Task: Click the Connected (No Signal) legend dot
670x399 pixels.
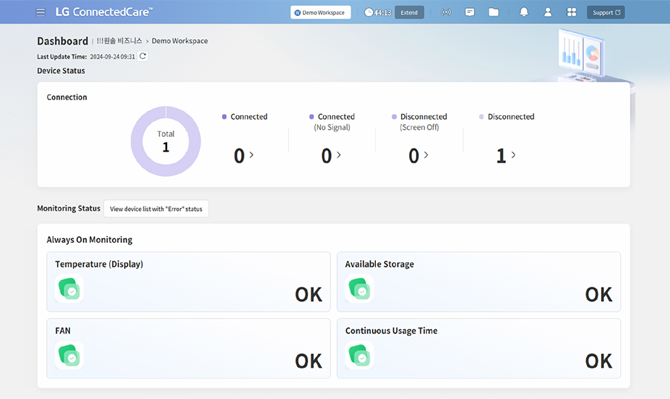Action: click(x=311, y=117)
